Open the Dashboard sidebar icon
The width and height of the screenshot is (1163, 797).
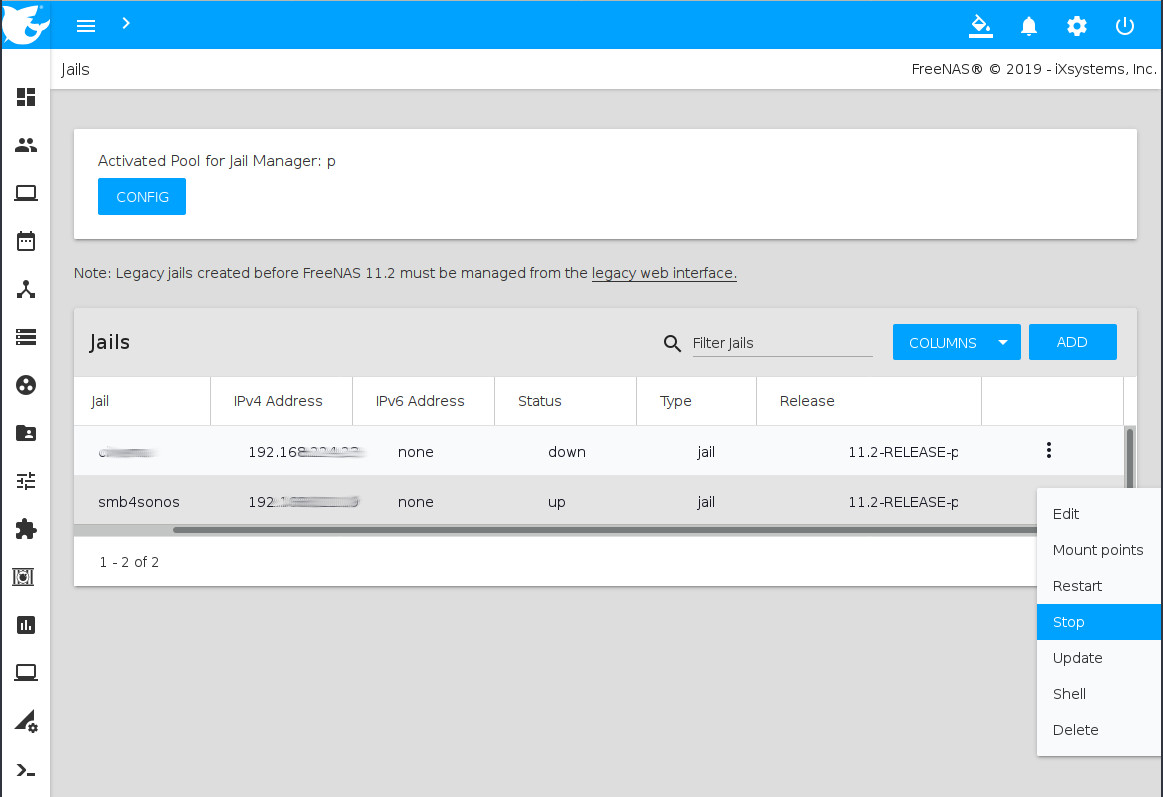pyautogui.click(x=26, y=97)
